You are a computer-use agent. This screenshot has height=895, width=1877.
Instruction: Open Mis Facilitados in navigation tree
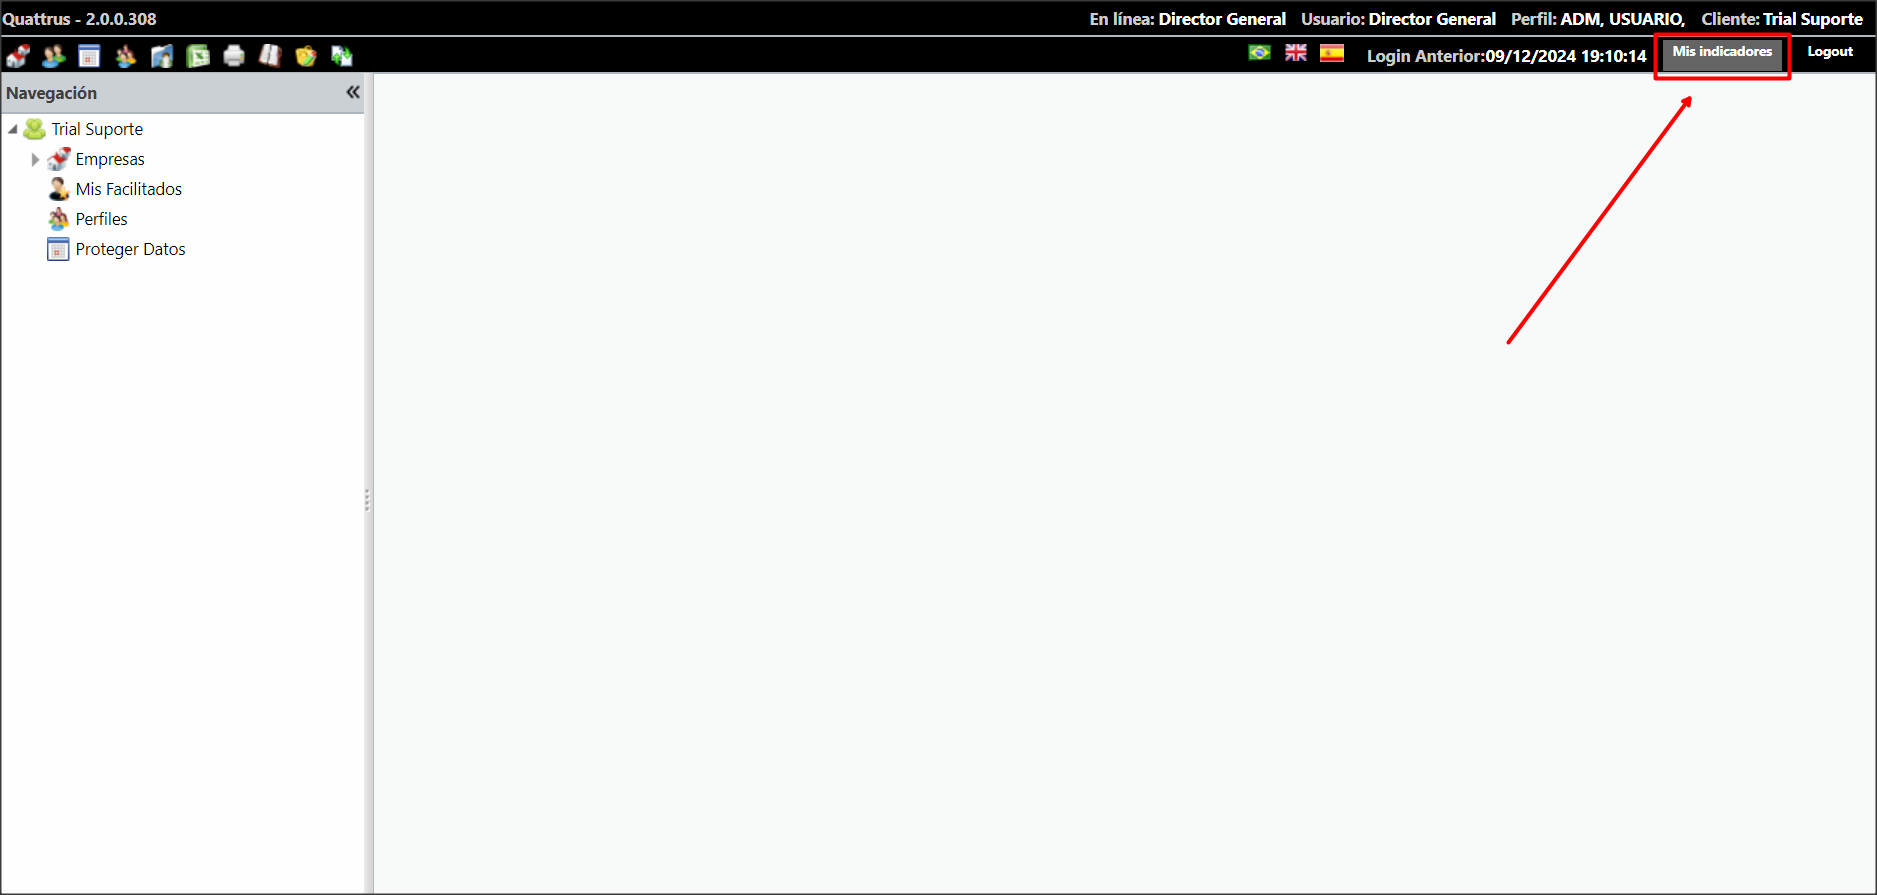(x=128, y=189)
